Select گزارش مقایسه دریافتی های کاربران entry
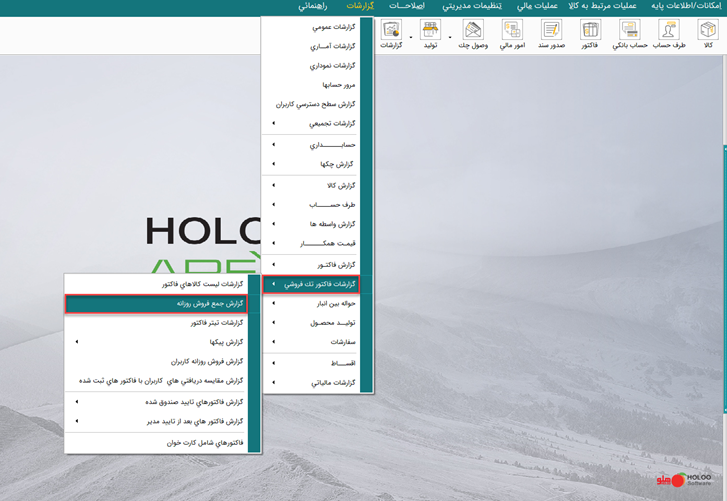727x501 pixels. click(x=156, y=381)
